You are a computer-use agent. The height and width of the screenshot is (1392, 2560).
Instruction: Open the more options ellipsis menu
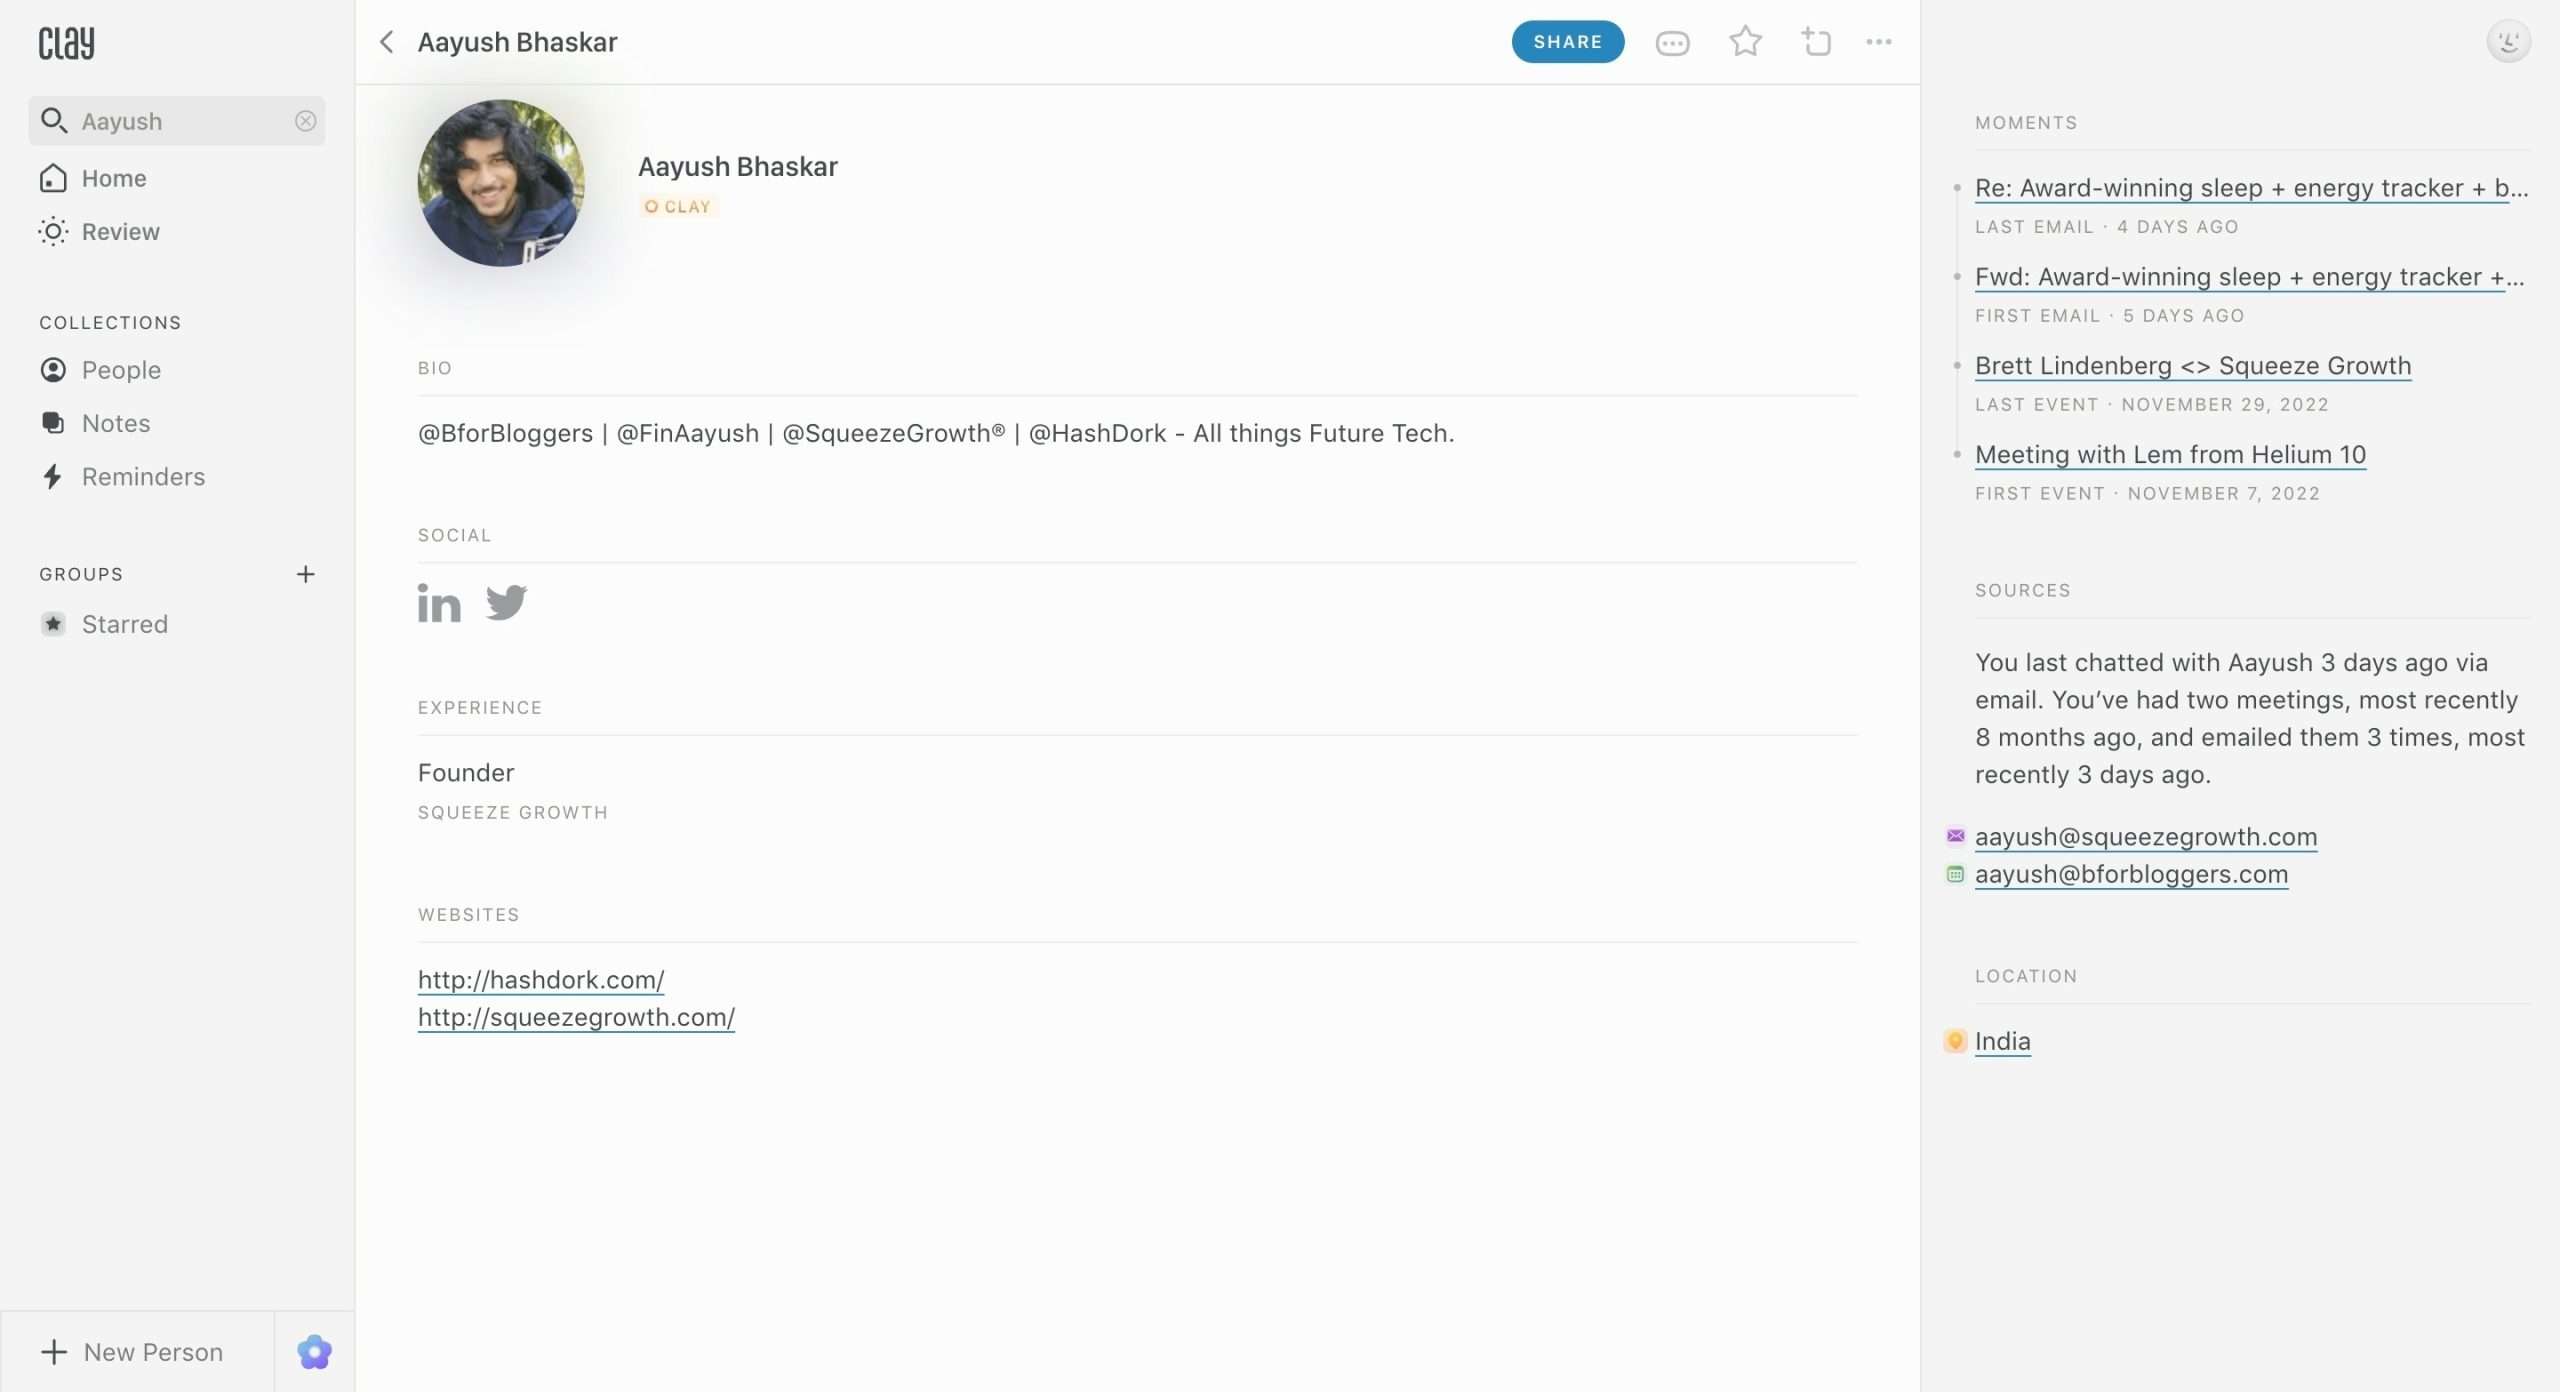[1879, 42]
